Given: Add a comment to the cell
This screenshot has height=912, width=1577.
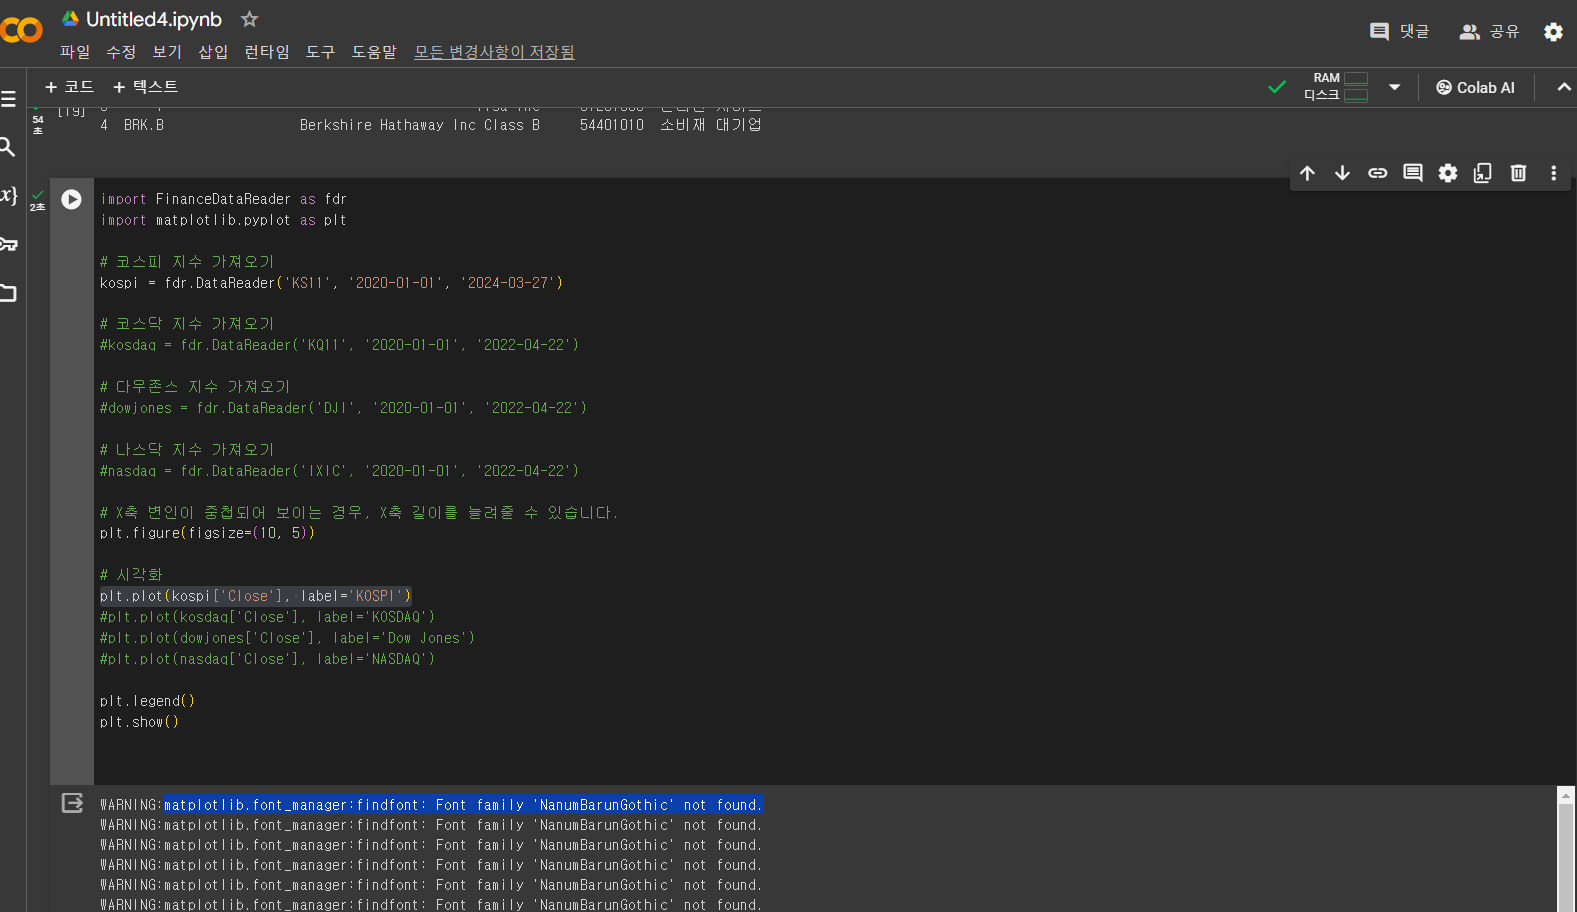Looking at the screenshot, I should [x=1412, y=173].
